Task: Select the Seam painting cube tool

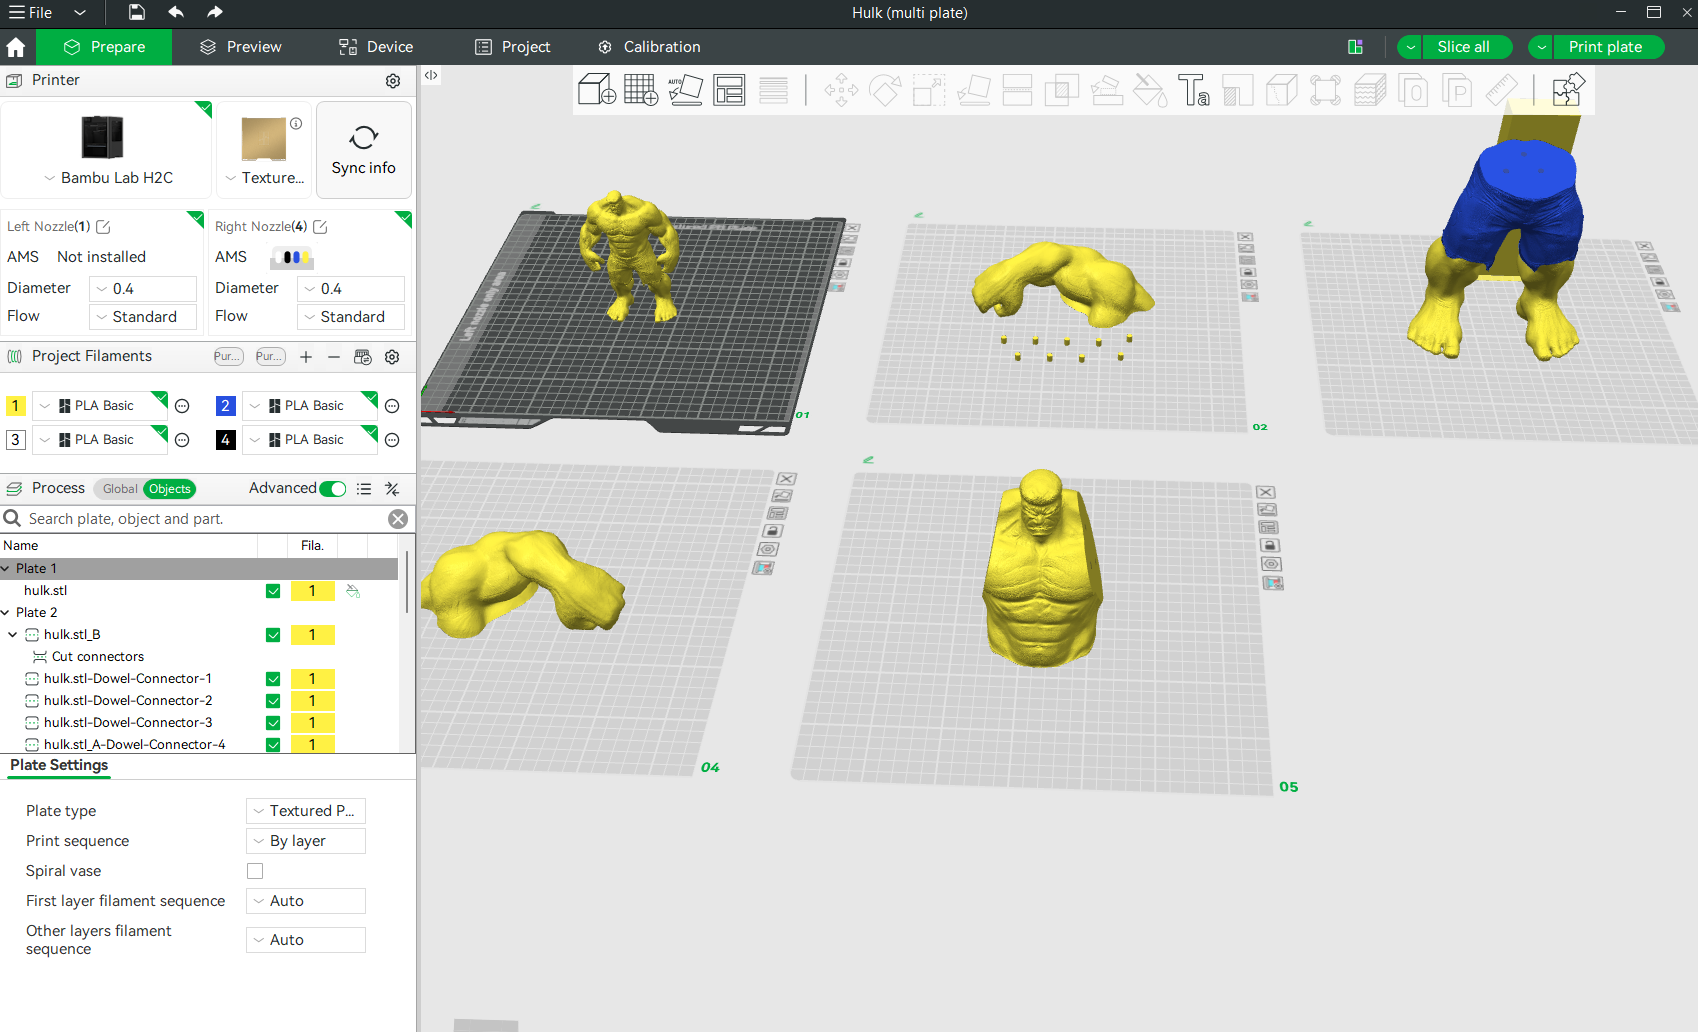Action: 1281,90
